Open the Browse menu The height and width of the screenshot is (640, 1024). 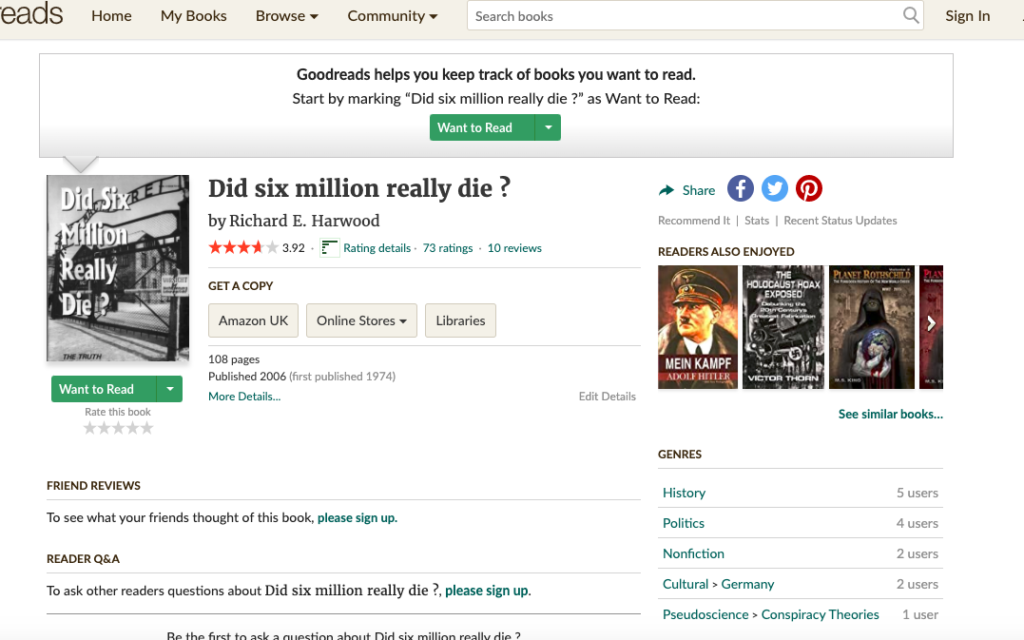click(287, 16)
